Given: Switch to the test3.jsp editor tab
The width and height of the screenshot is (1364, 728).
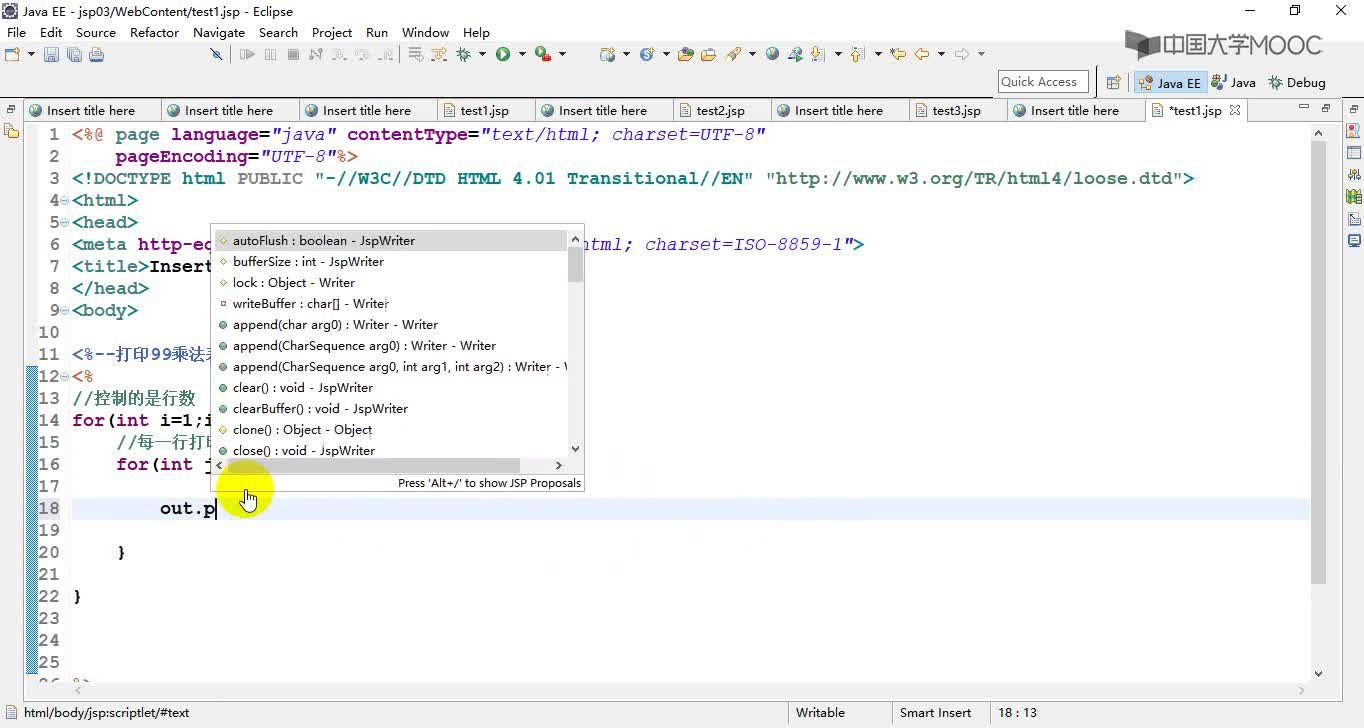Looking at the screenshot, I should (x=955, y=110).
